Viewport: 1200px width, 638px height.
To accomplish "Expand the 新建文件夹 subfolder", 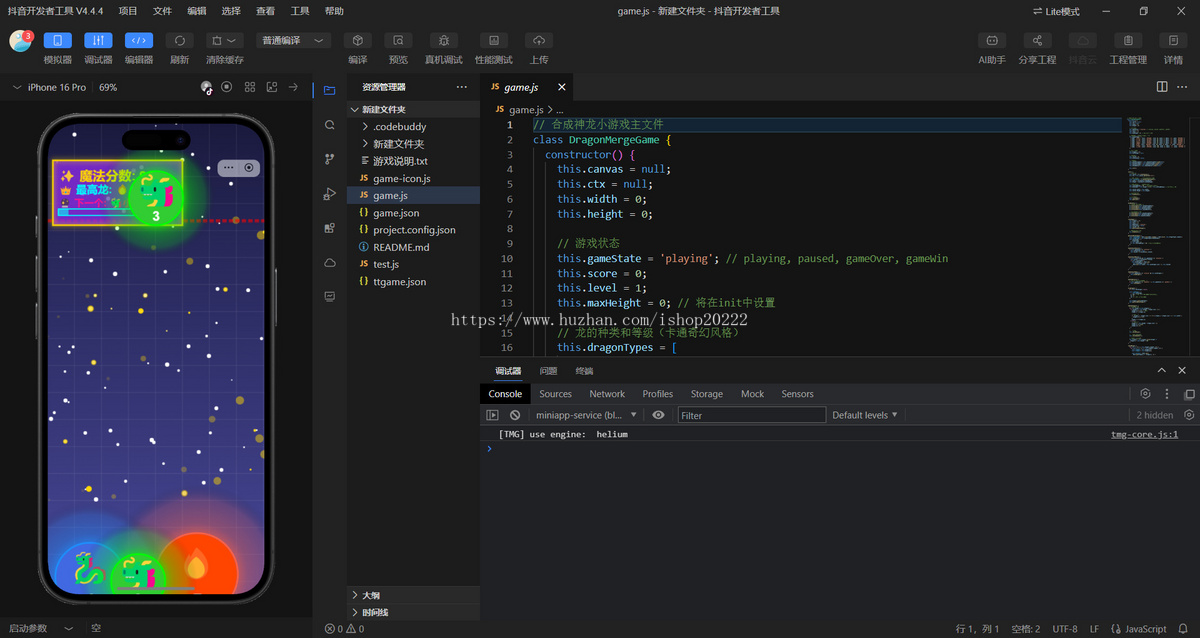I will pyautogui.click(x=413, y=144).
